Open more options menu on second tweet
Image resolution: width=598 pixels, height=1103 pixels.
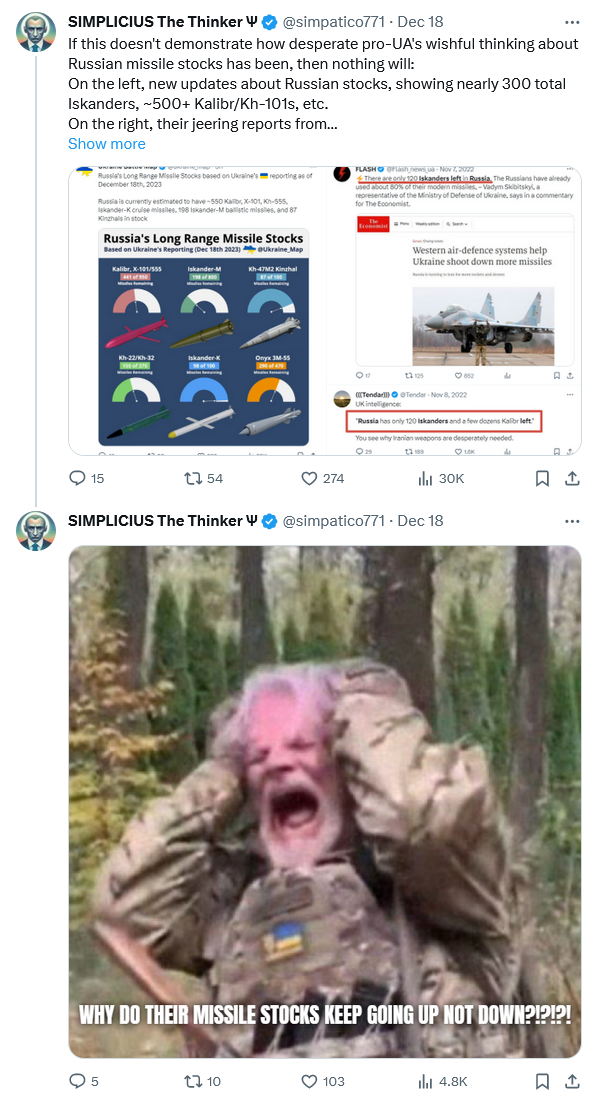tap(573, 521)
